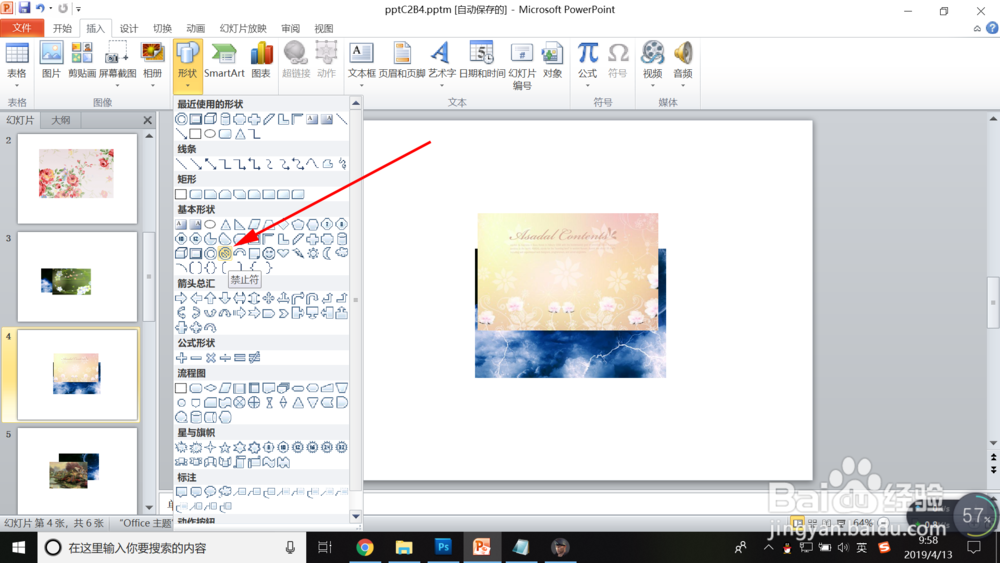Focus the Windows taskbar search box
This screenshot has width=1000, height=563.
coord(172,547)
